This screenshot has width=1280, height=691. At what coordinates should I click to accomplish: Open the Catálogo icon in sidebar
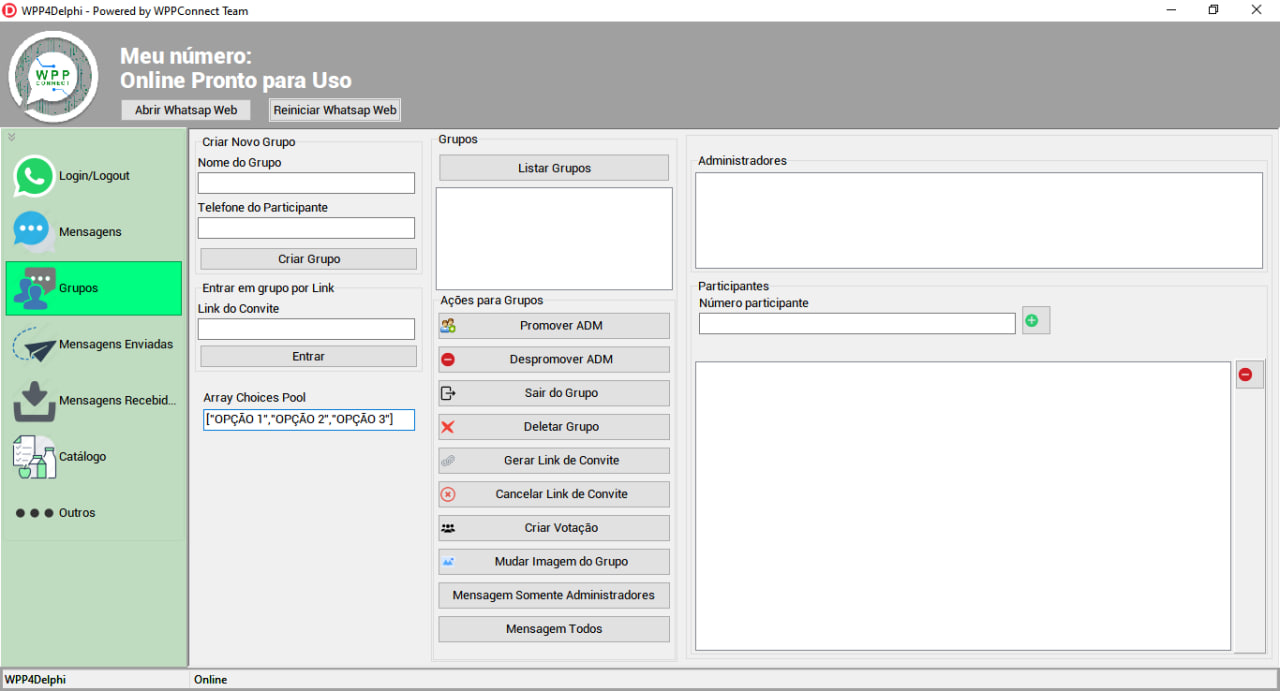tap(34, 456)
